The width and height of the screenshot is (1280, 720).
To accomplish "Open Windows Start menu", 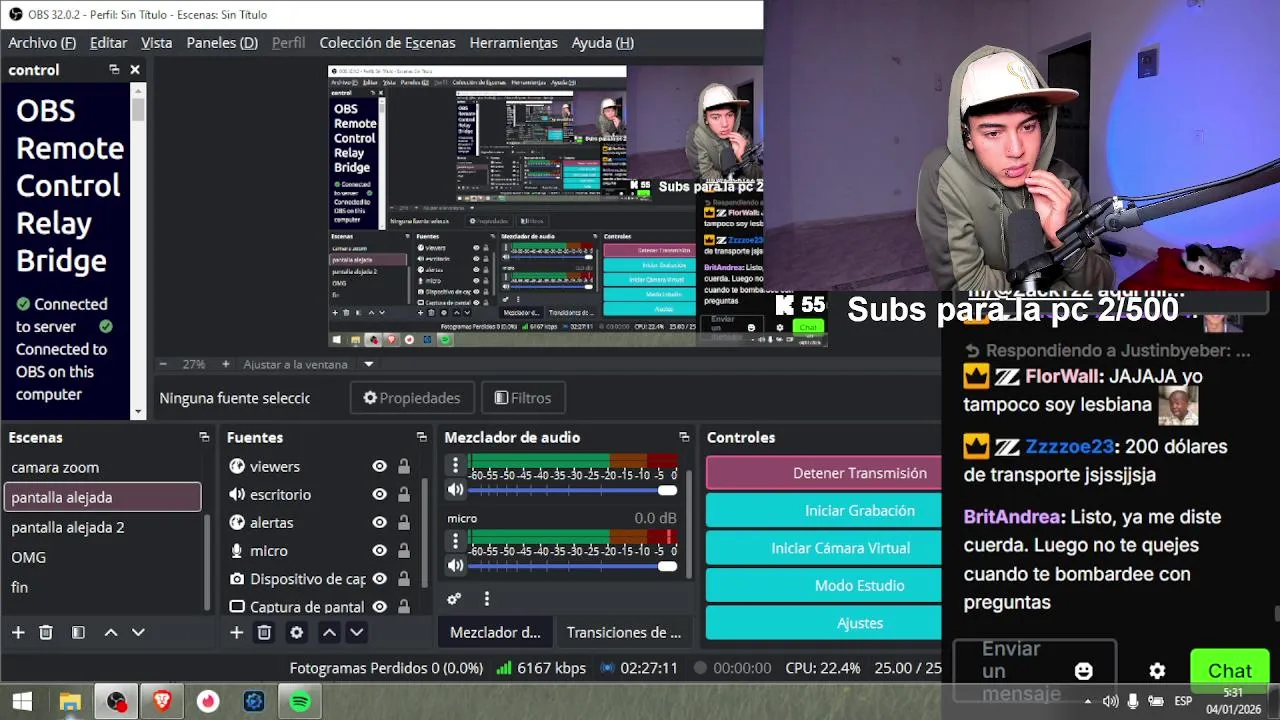I will pyautogui.click(x=22, y=701).
